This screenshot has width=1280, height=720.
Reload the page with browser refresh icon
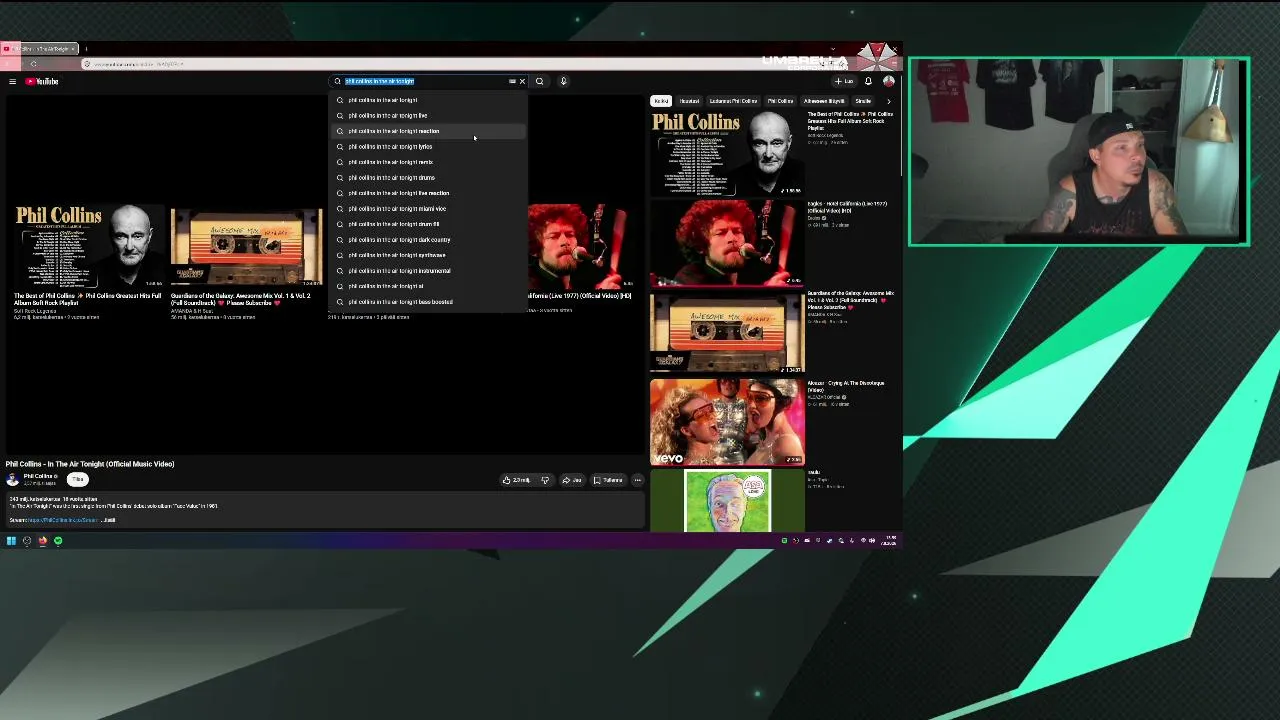click(x=33, y=64)
